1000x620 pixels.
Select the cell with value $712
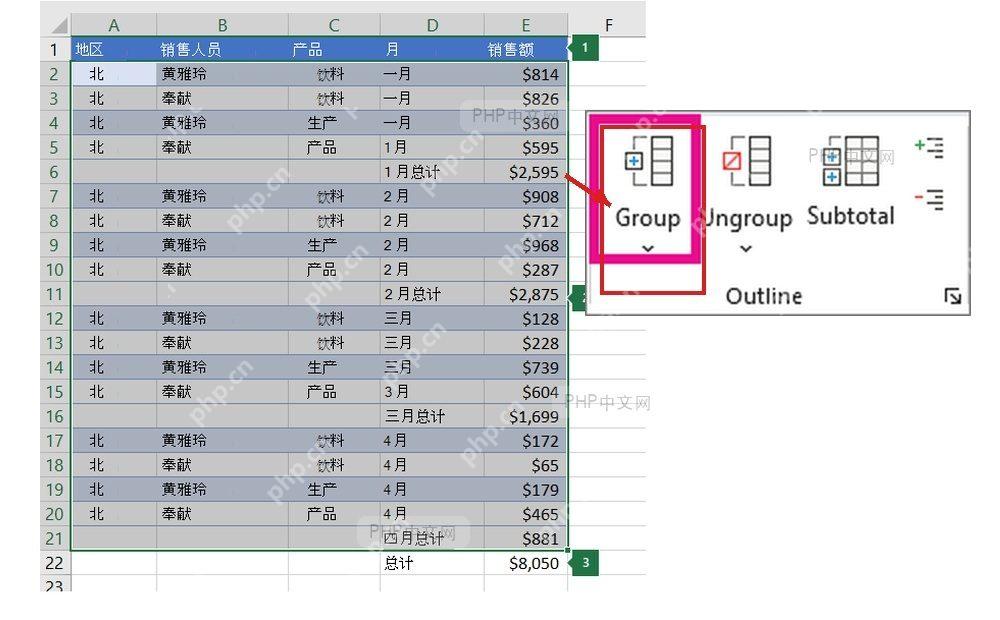pos(526,221)
